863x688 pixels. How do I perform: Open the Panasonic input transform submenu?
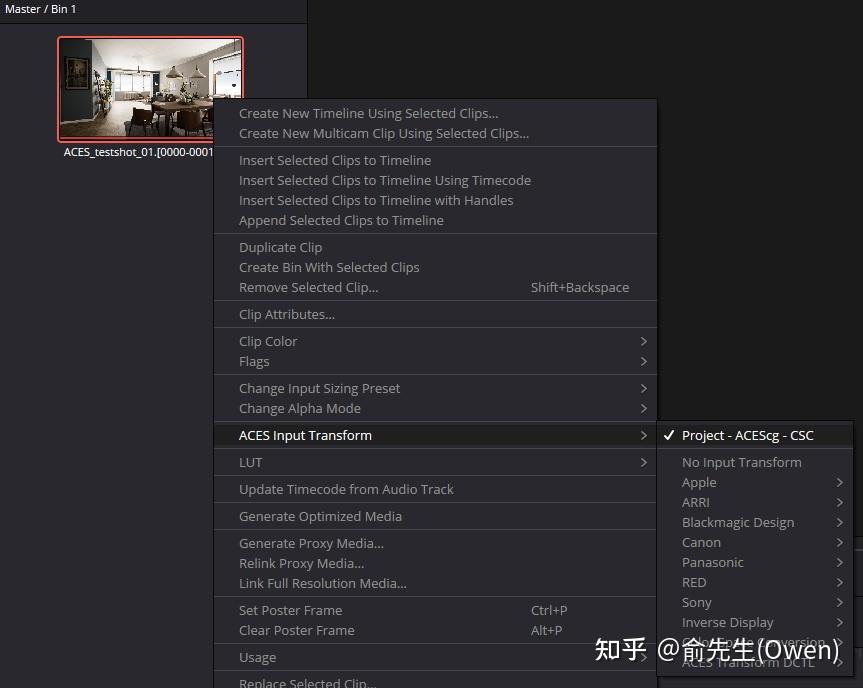(712, 562)
